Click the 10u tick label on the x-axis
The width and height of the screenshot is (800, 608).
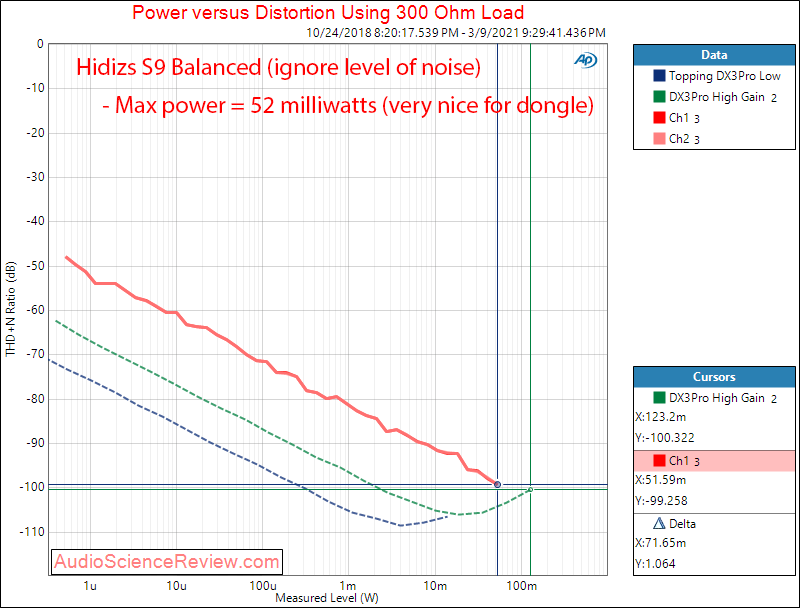click(177, 586)
